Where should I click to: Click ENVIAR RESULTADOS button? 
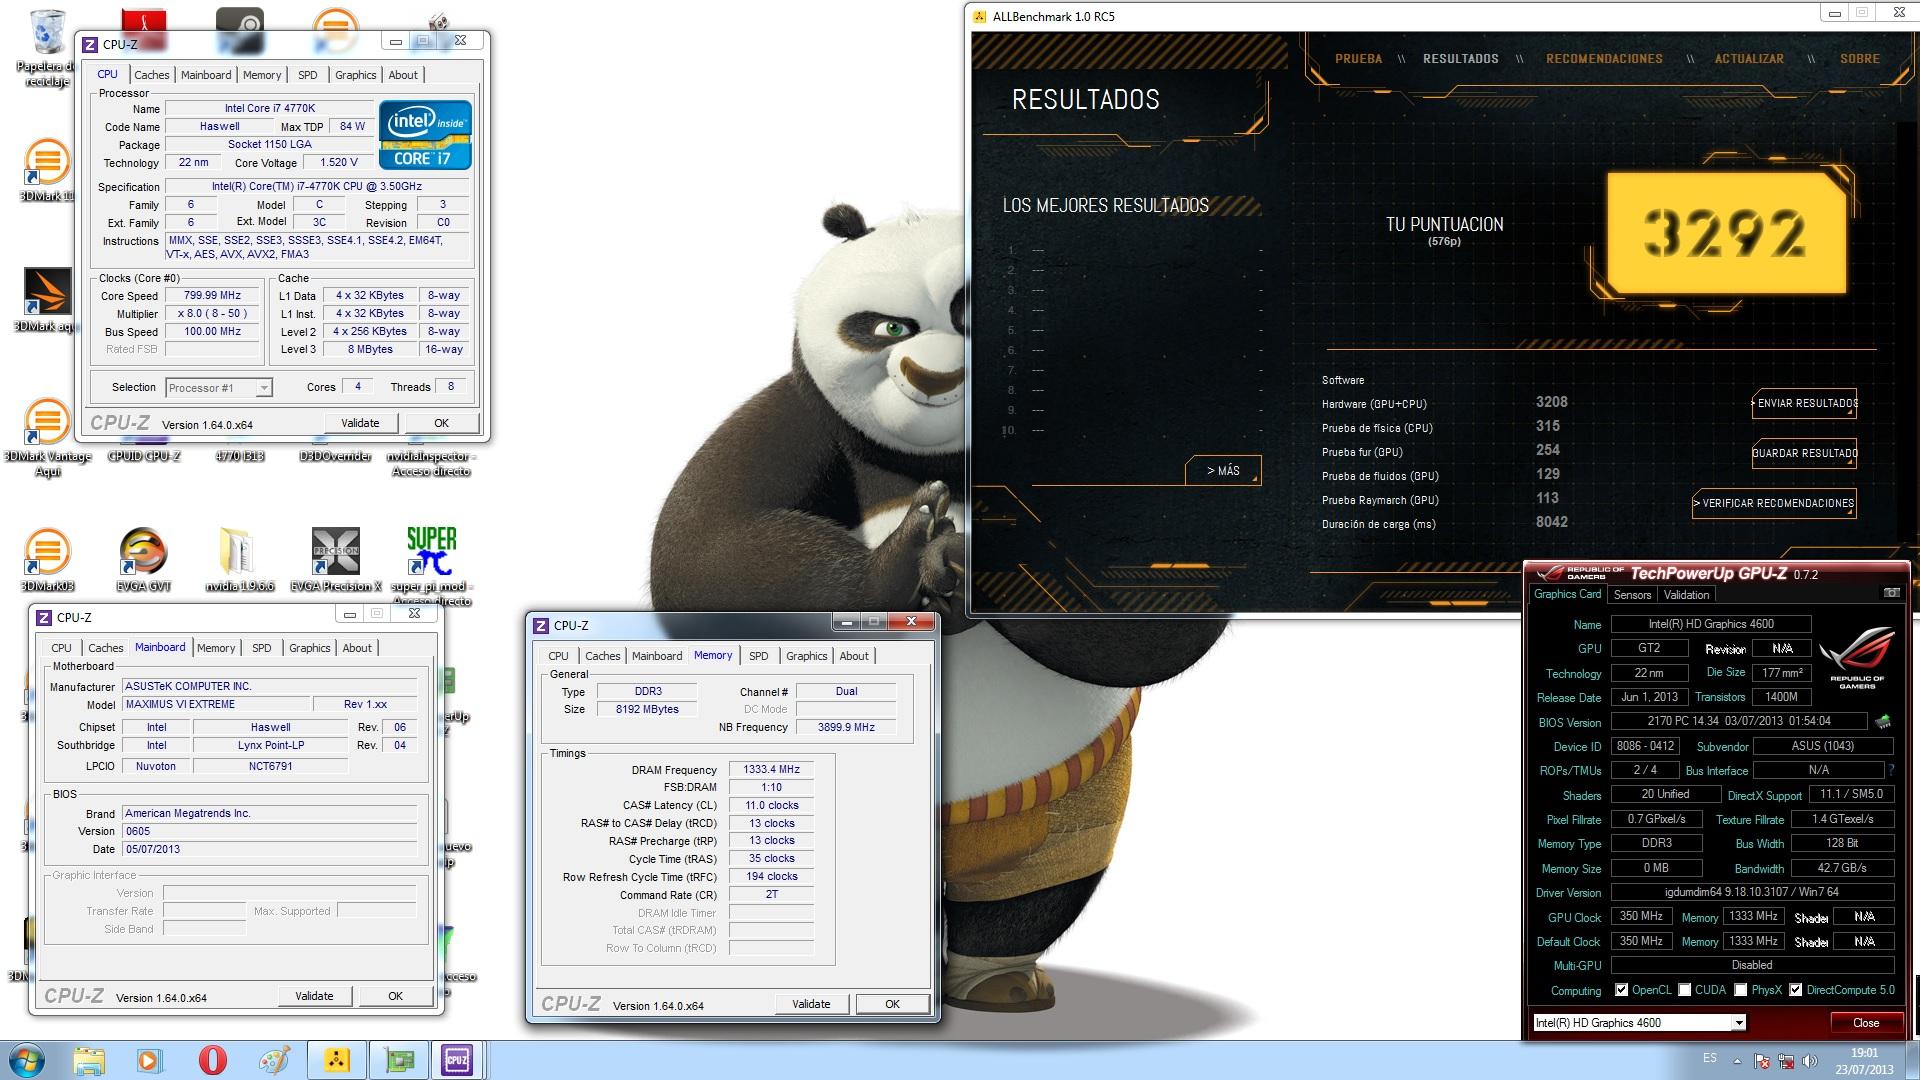(1805, 403)
